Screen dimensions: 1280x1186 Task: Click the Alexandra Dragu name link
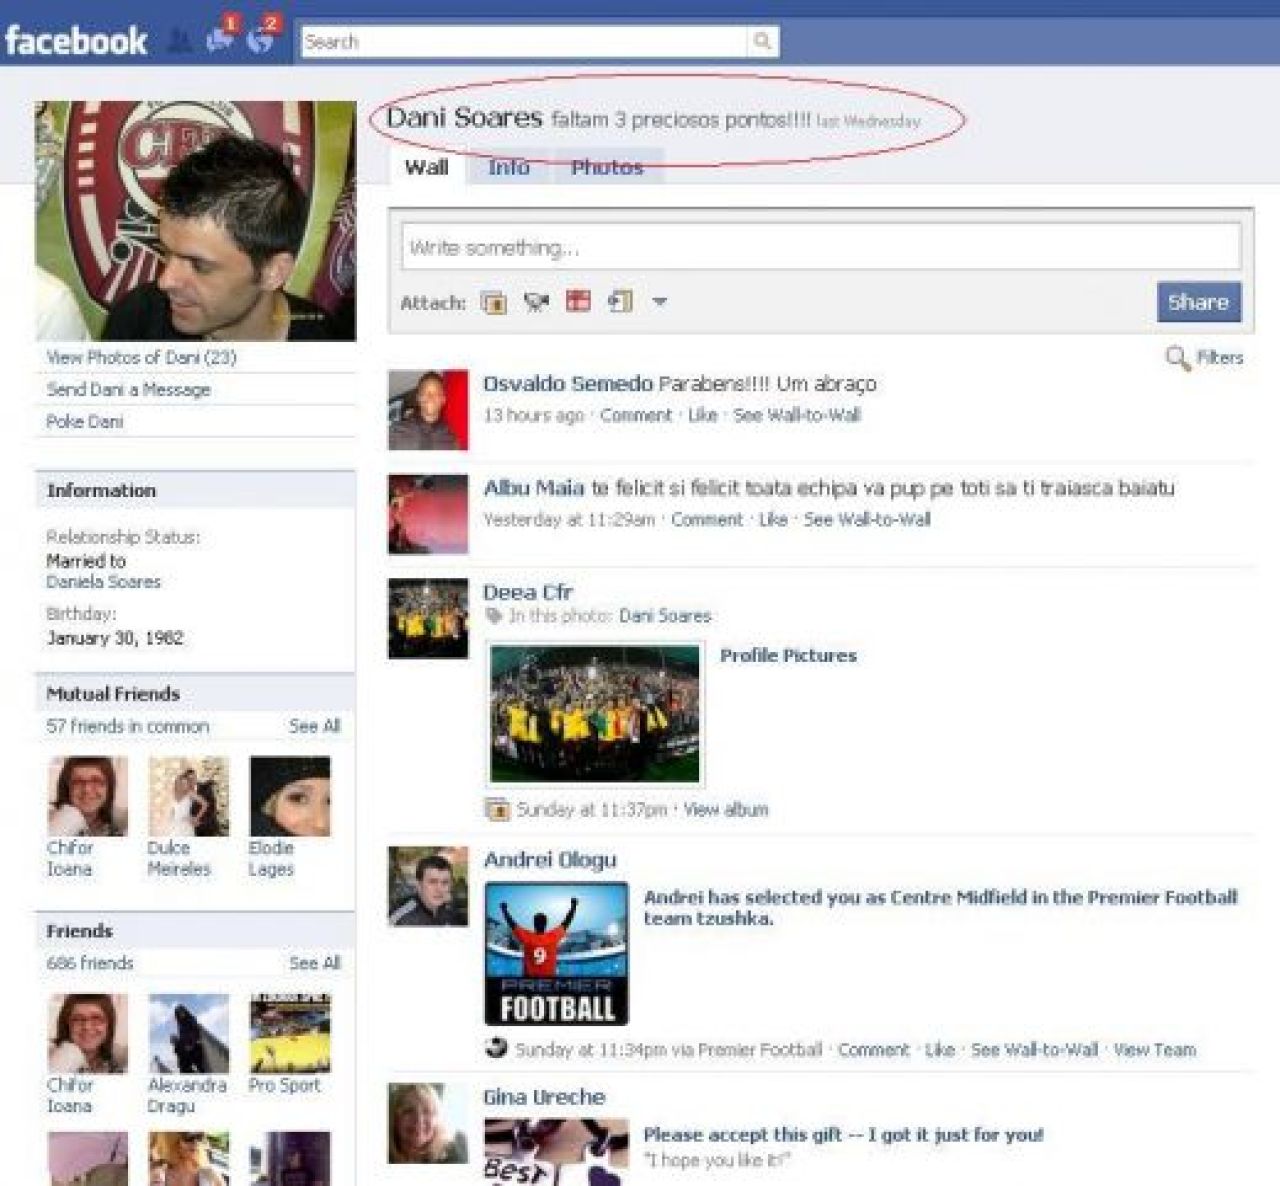(187, 1095)
